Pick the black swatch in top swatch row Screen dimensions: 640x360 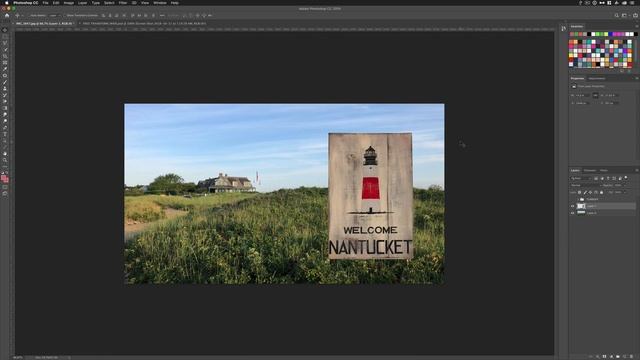click(x=589, y=34)
